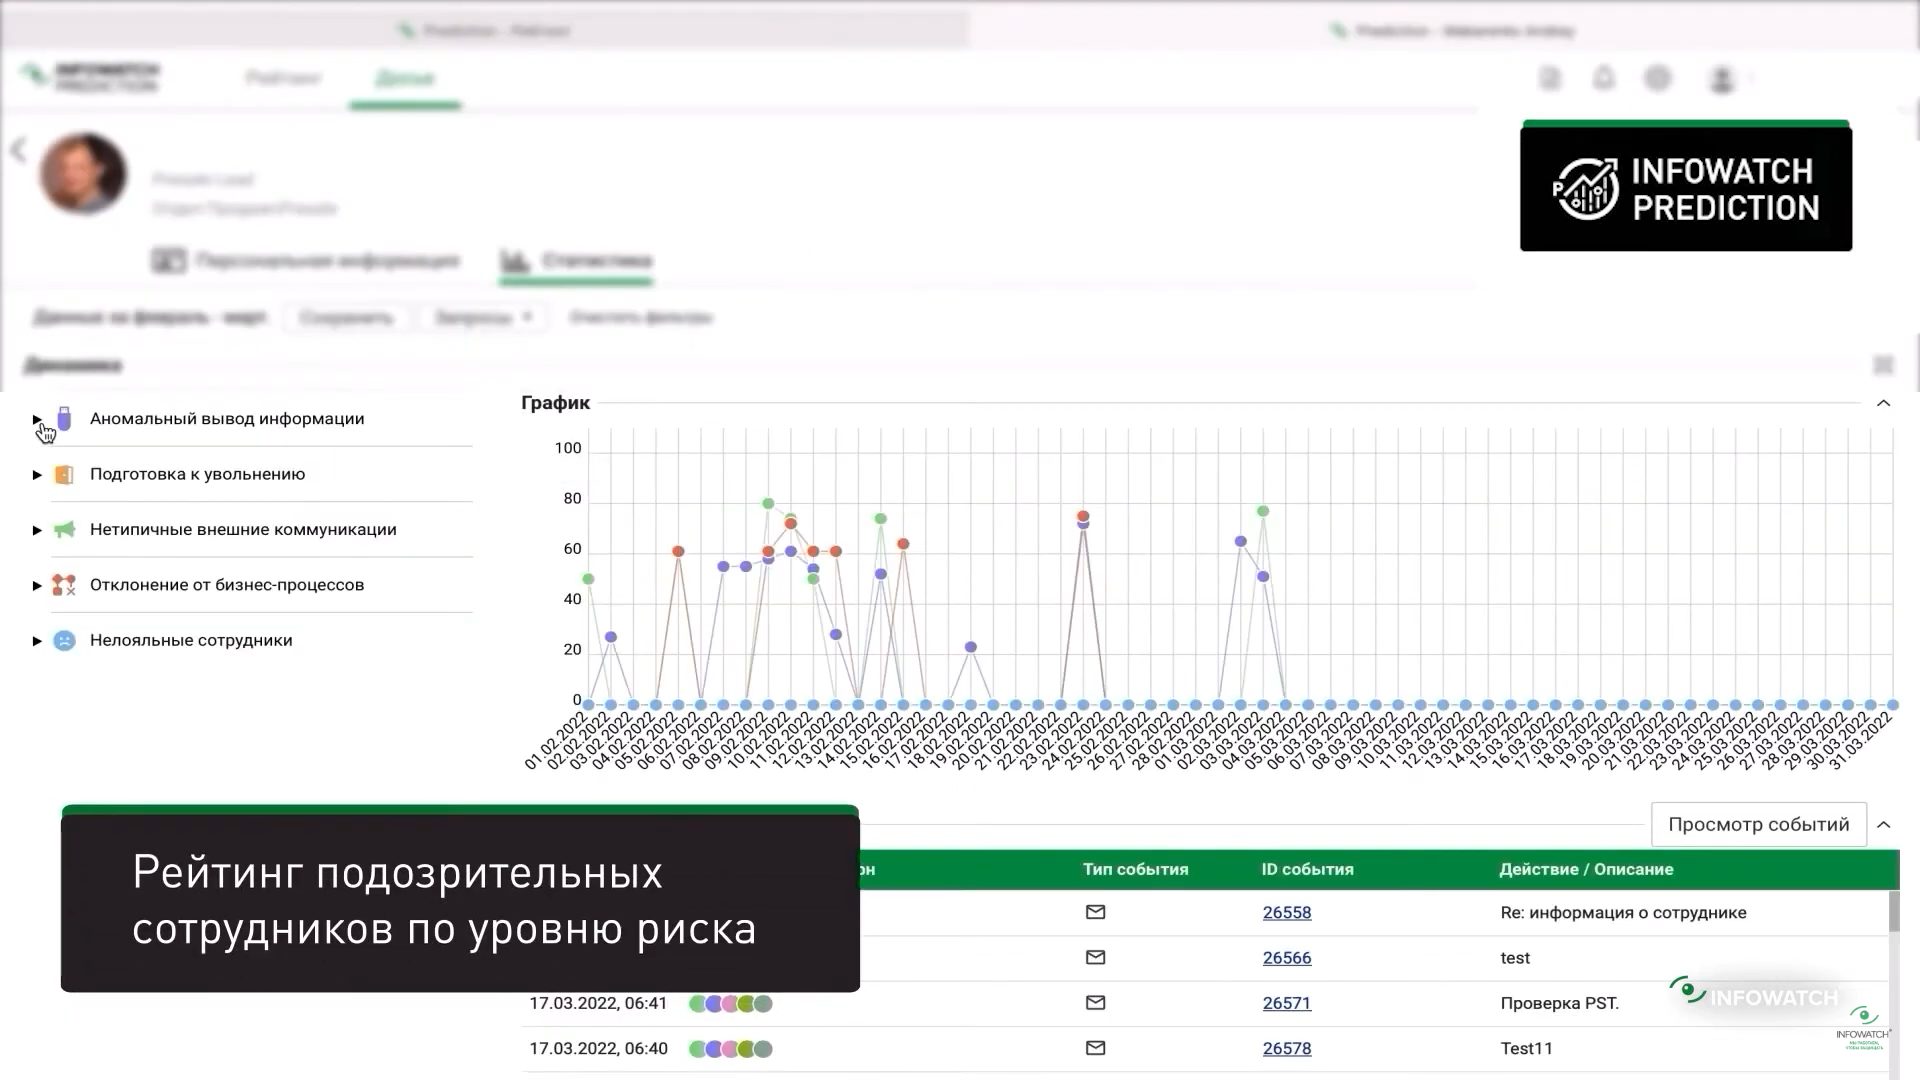Go back using the left arrow
The image size is (1920, 1080).
click(18, 150)
